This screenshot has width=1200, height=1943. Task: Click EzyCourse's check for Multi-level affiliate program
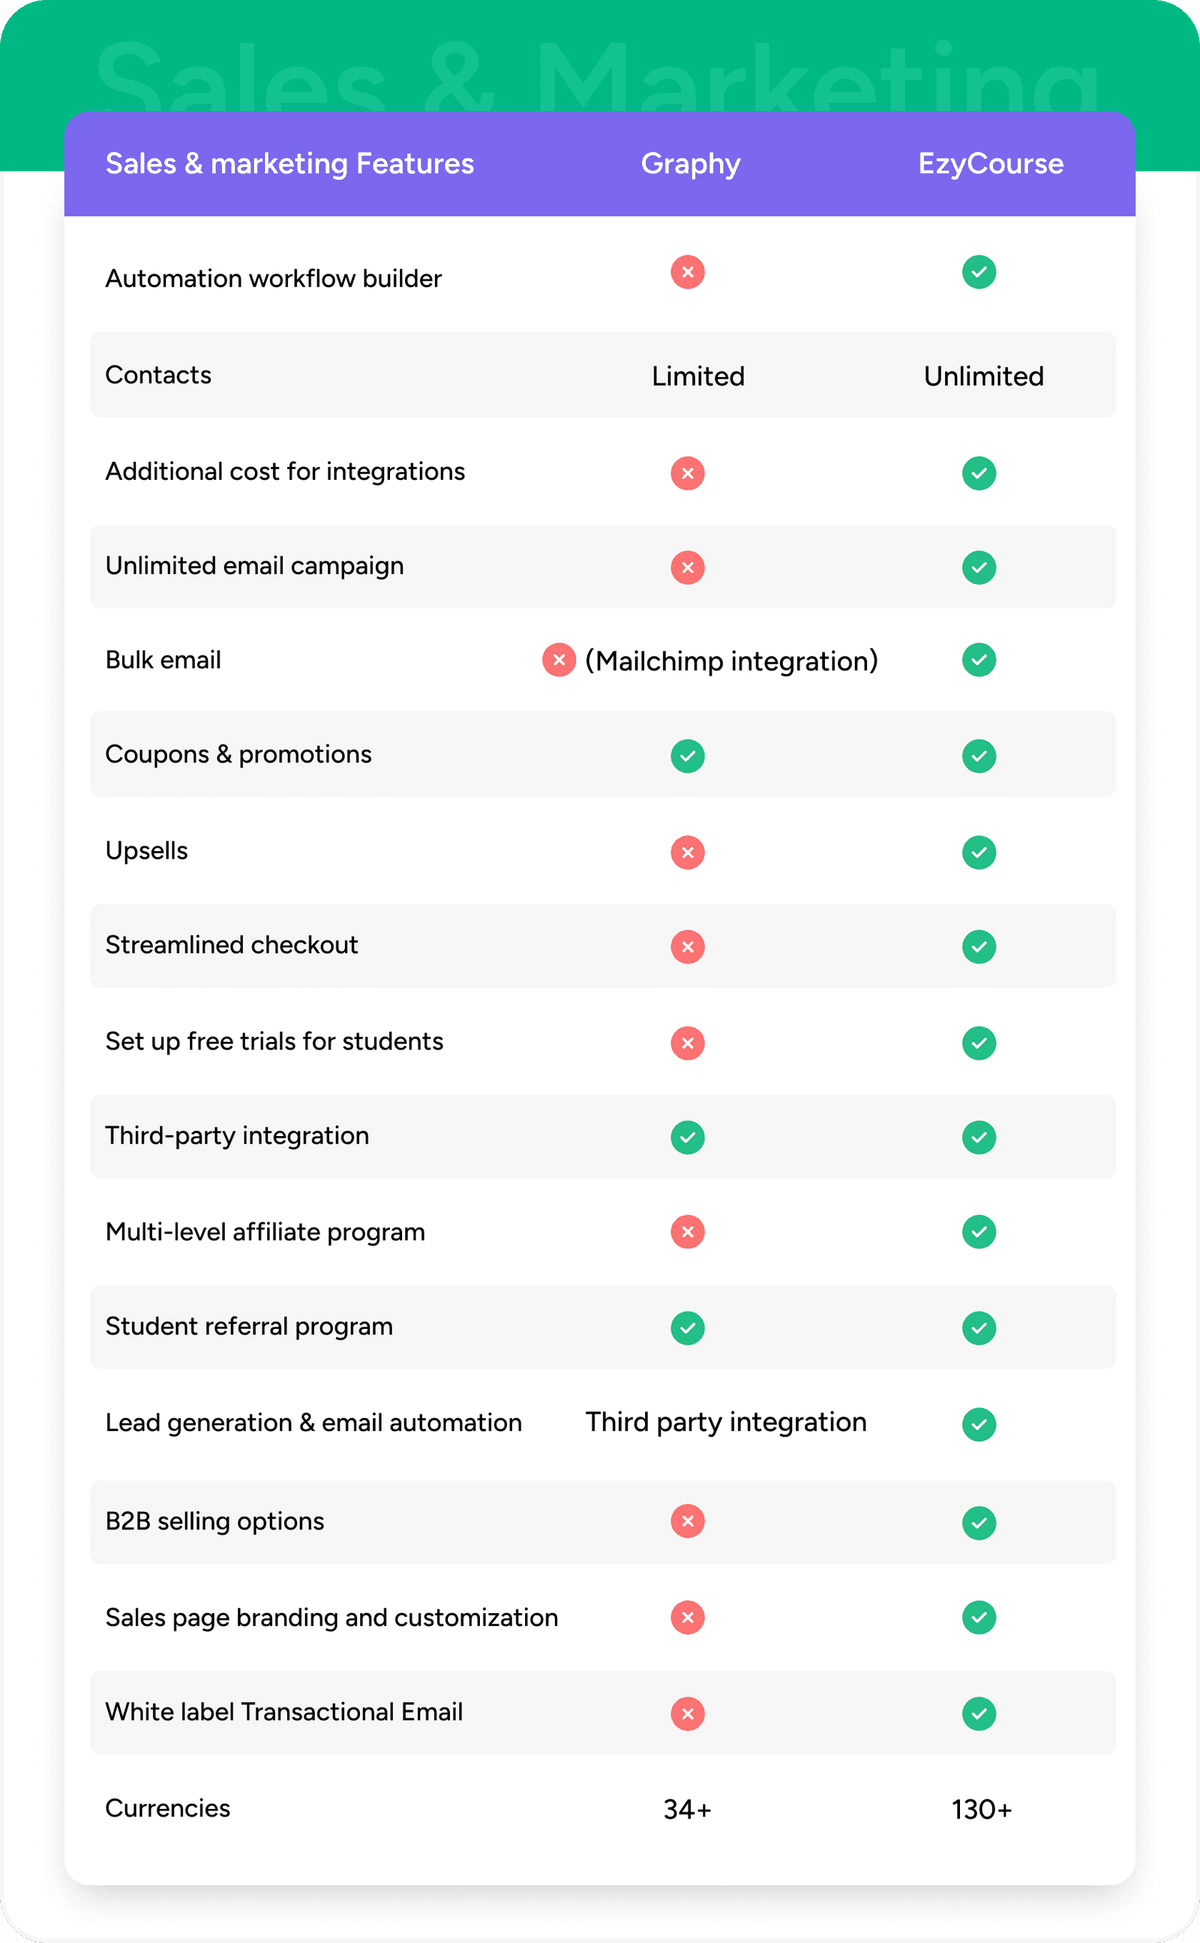978,1232
